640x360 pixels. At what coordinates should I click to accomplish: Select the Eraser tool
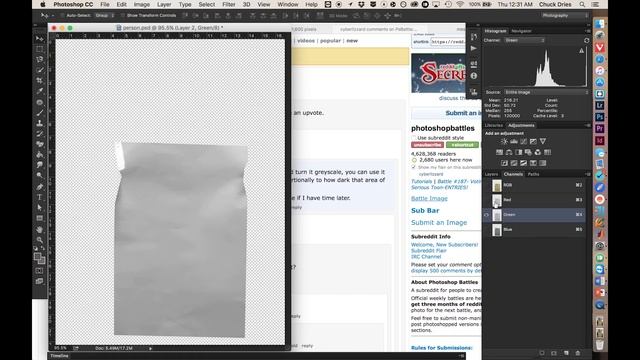tap(40, 144)
